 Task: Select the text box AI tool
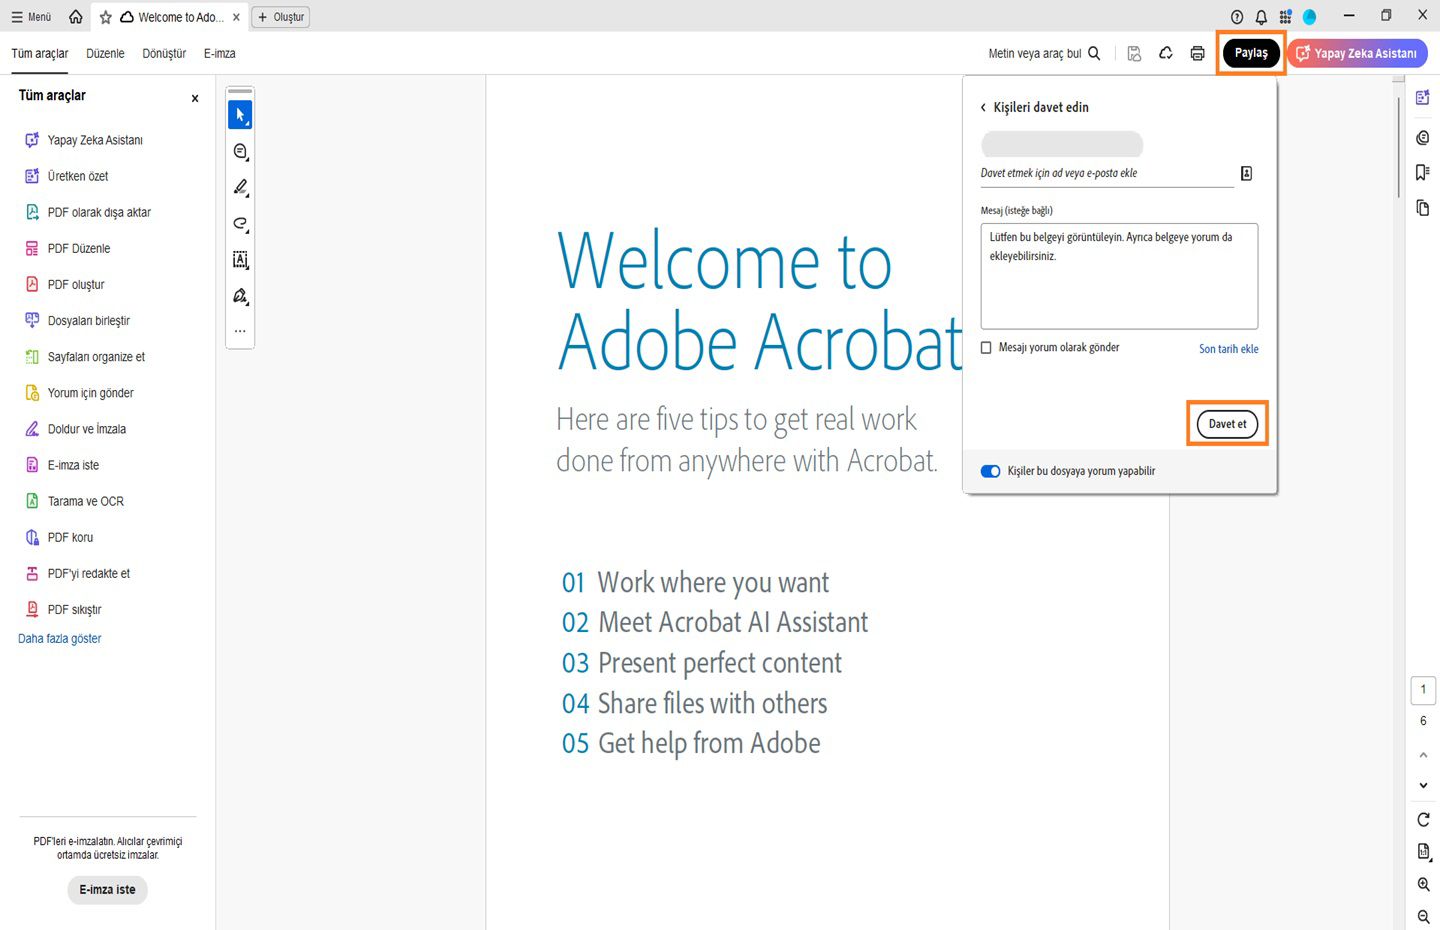240,260
